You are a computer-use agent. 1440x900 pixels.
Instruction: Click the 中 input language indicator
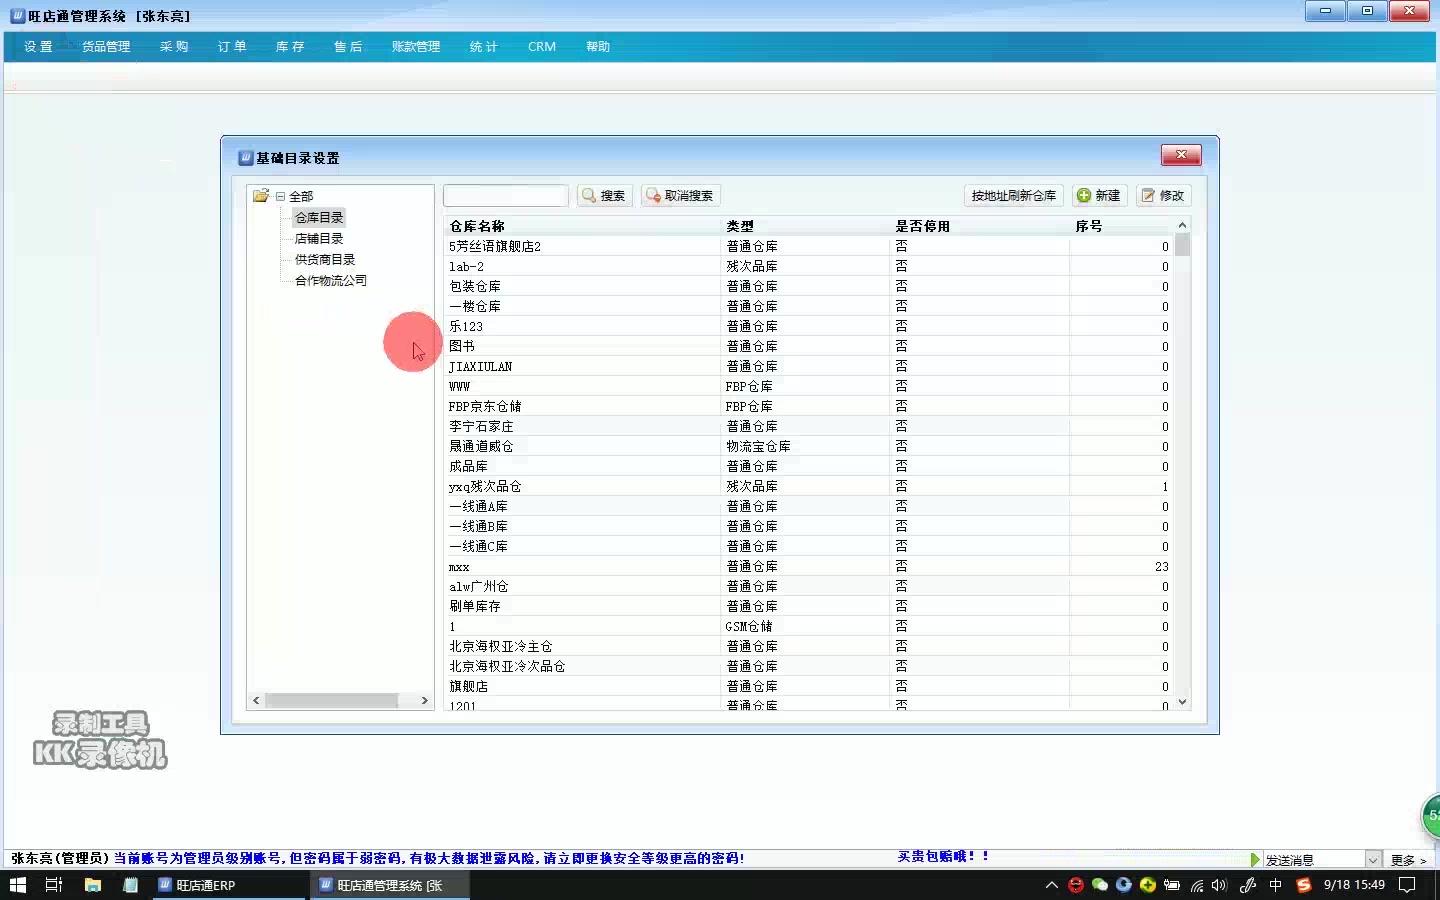1275,885
